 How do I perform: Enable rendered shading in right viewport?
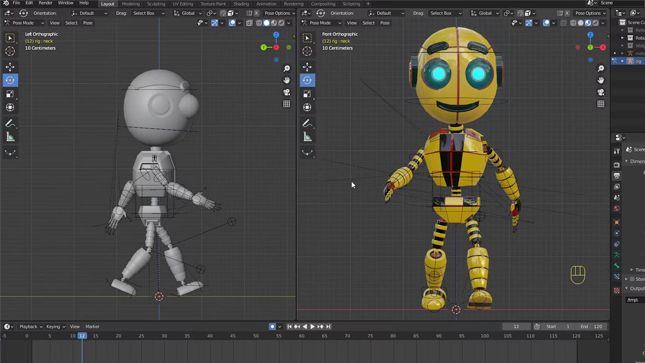point(596,23)
